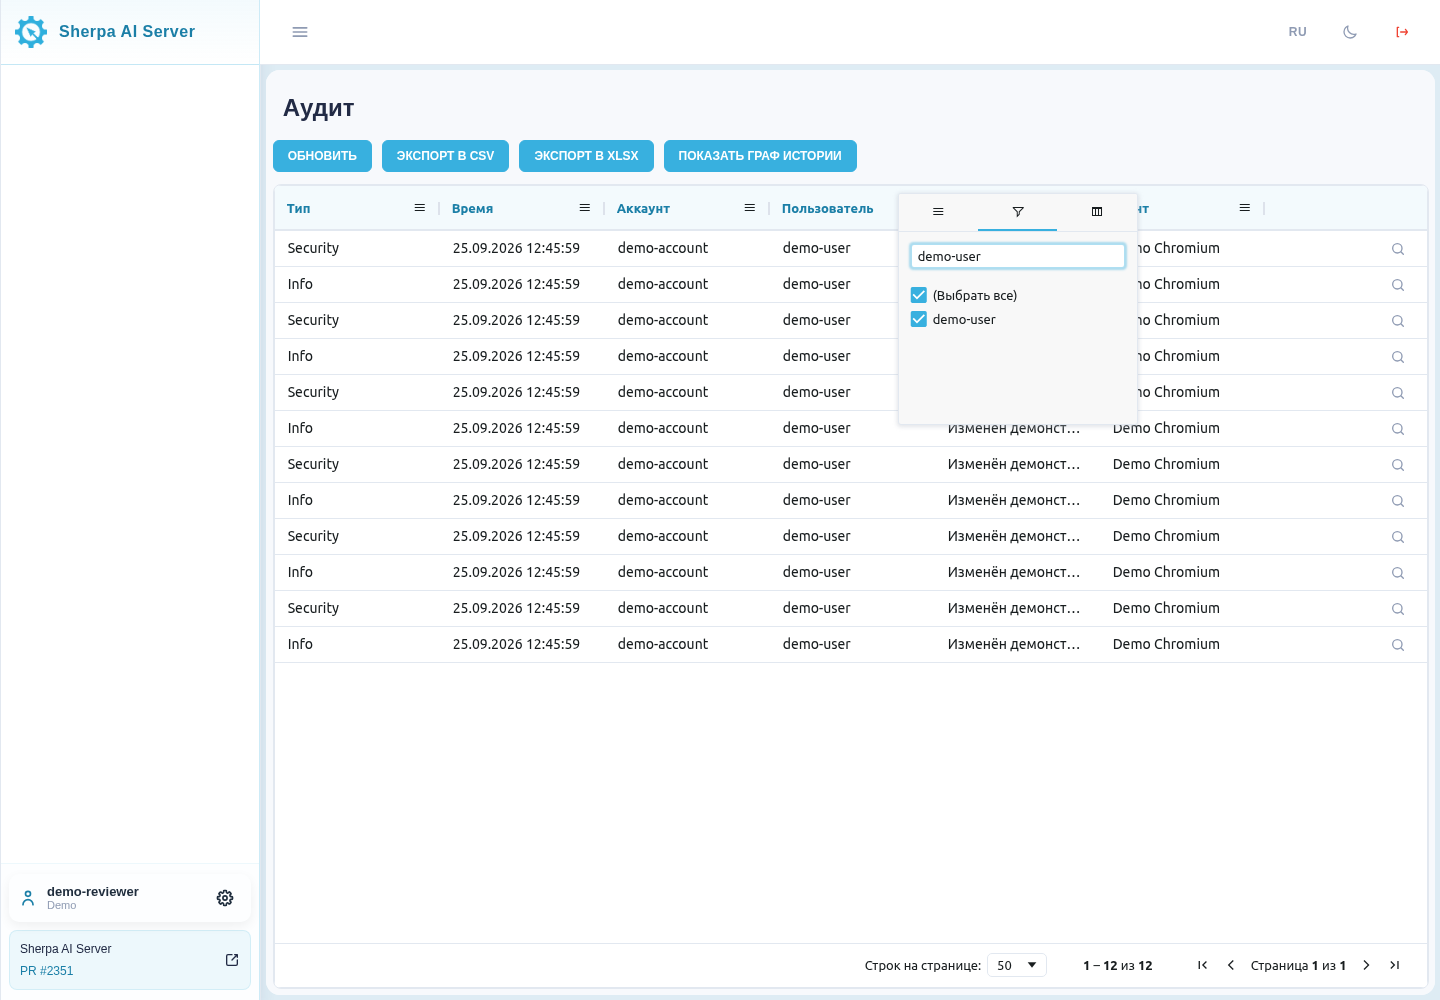The width and height of the screenshot is (1440, 1000).
Task: Open the rows-per-page dropdown showing 50
Action: point(1017,965)
